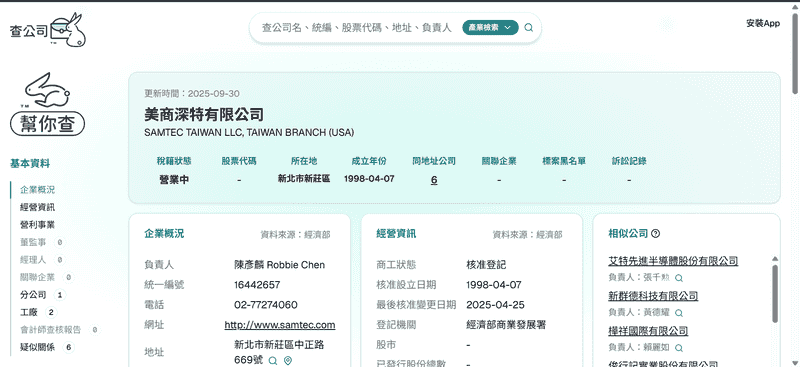Select 營利事業 in the sidebar
This screenshot has width=800, height=367.
(38, 225)
